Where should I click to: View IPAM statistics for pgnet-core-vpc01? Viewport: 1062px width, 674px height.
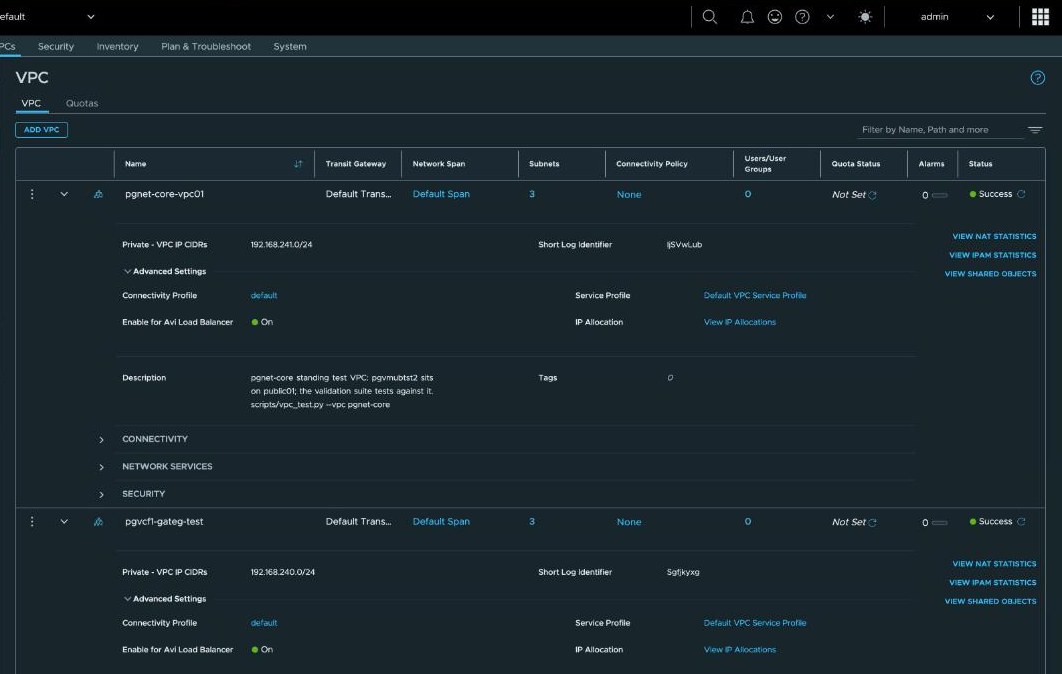pos(992,255)
